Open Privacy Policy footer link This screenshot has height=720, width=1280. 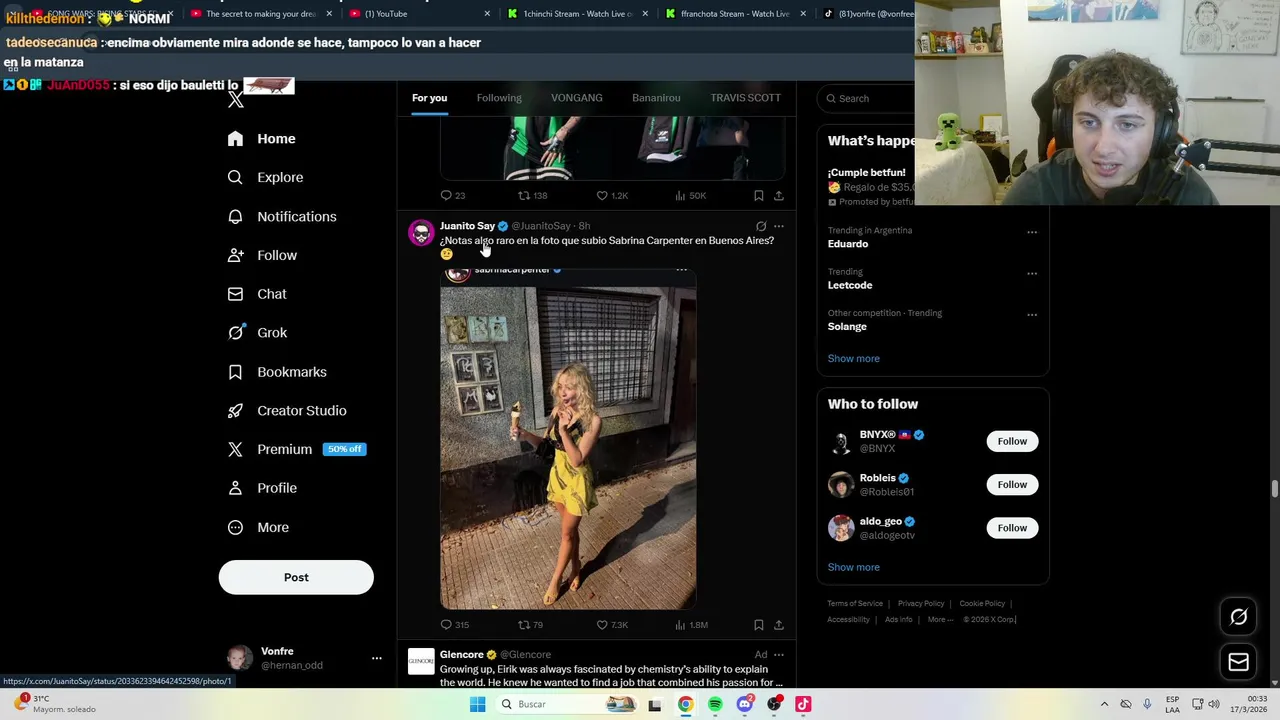(921, 604)
